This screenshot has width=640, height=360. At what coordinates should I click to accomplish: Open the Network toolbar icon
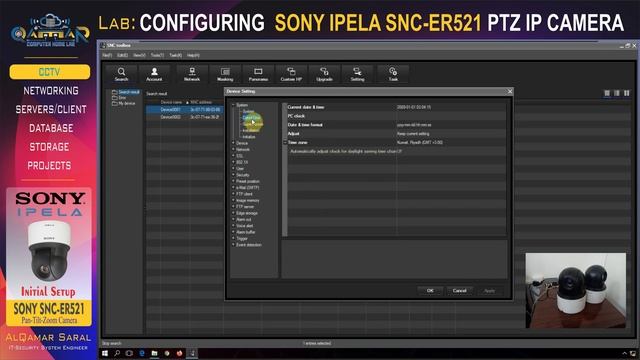pos(192,74)
